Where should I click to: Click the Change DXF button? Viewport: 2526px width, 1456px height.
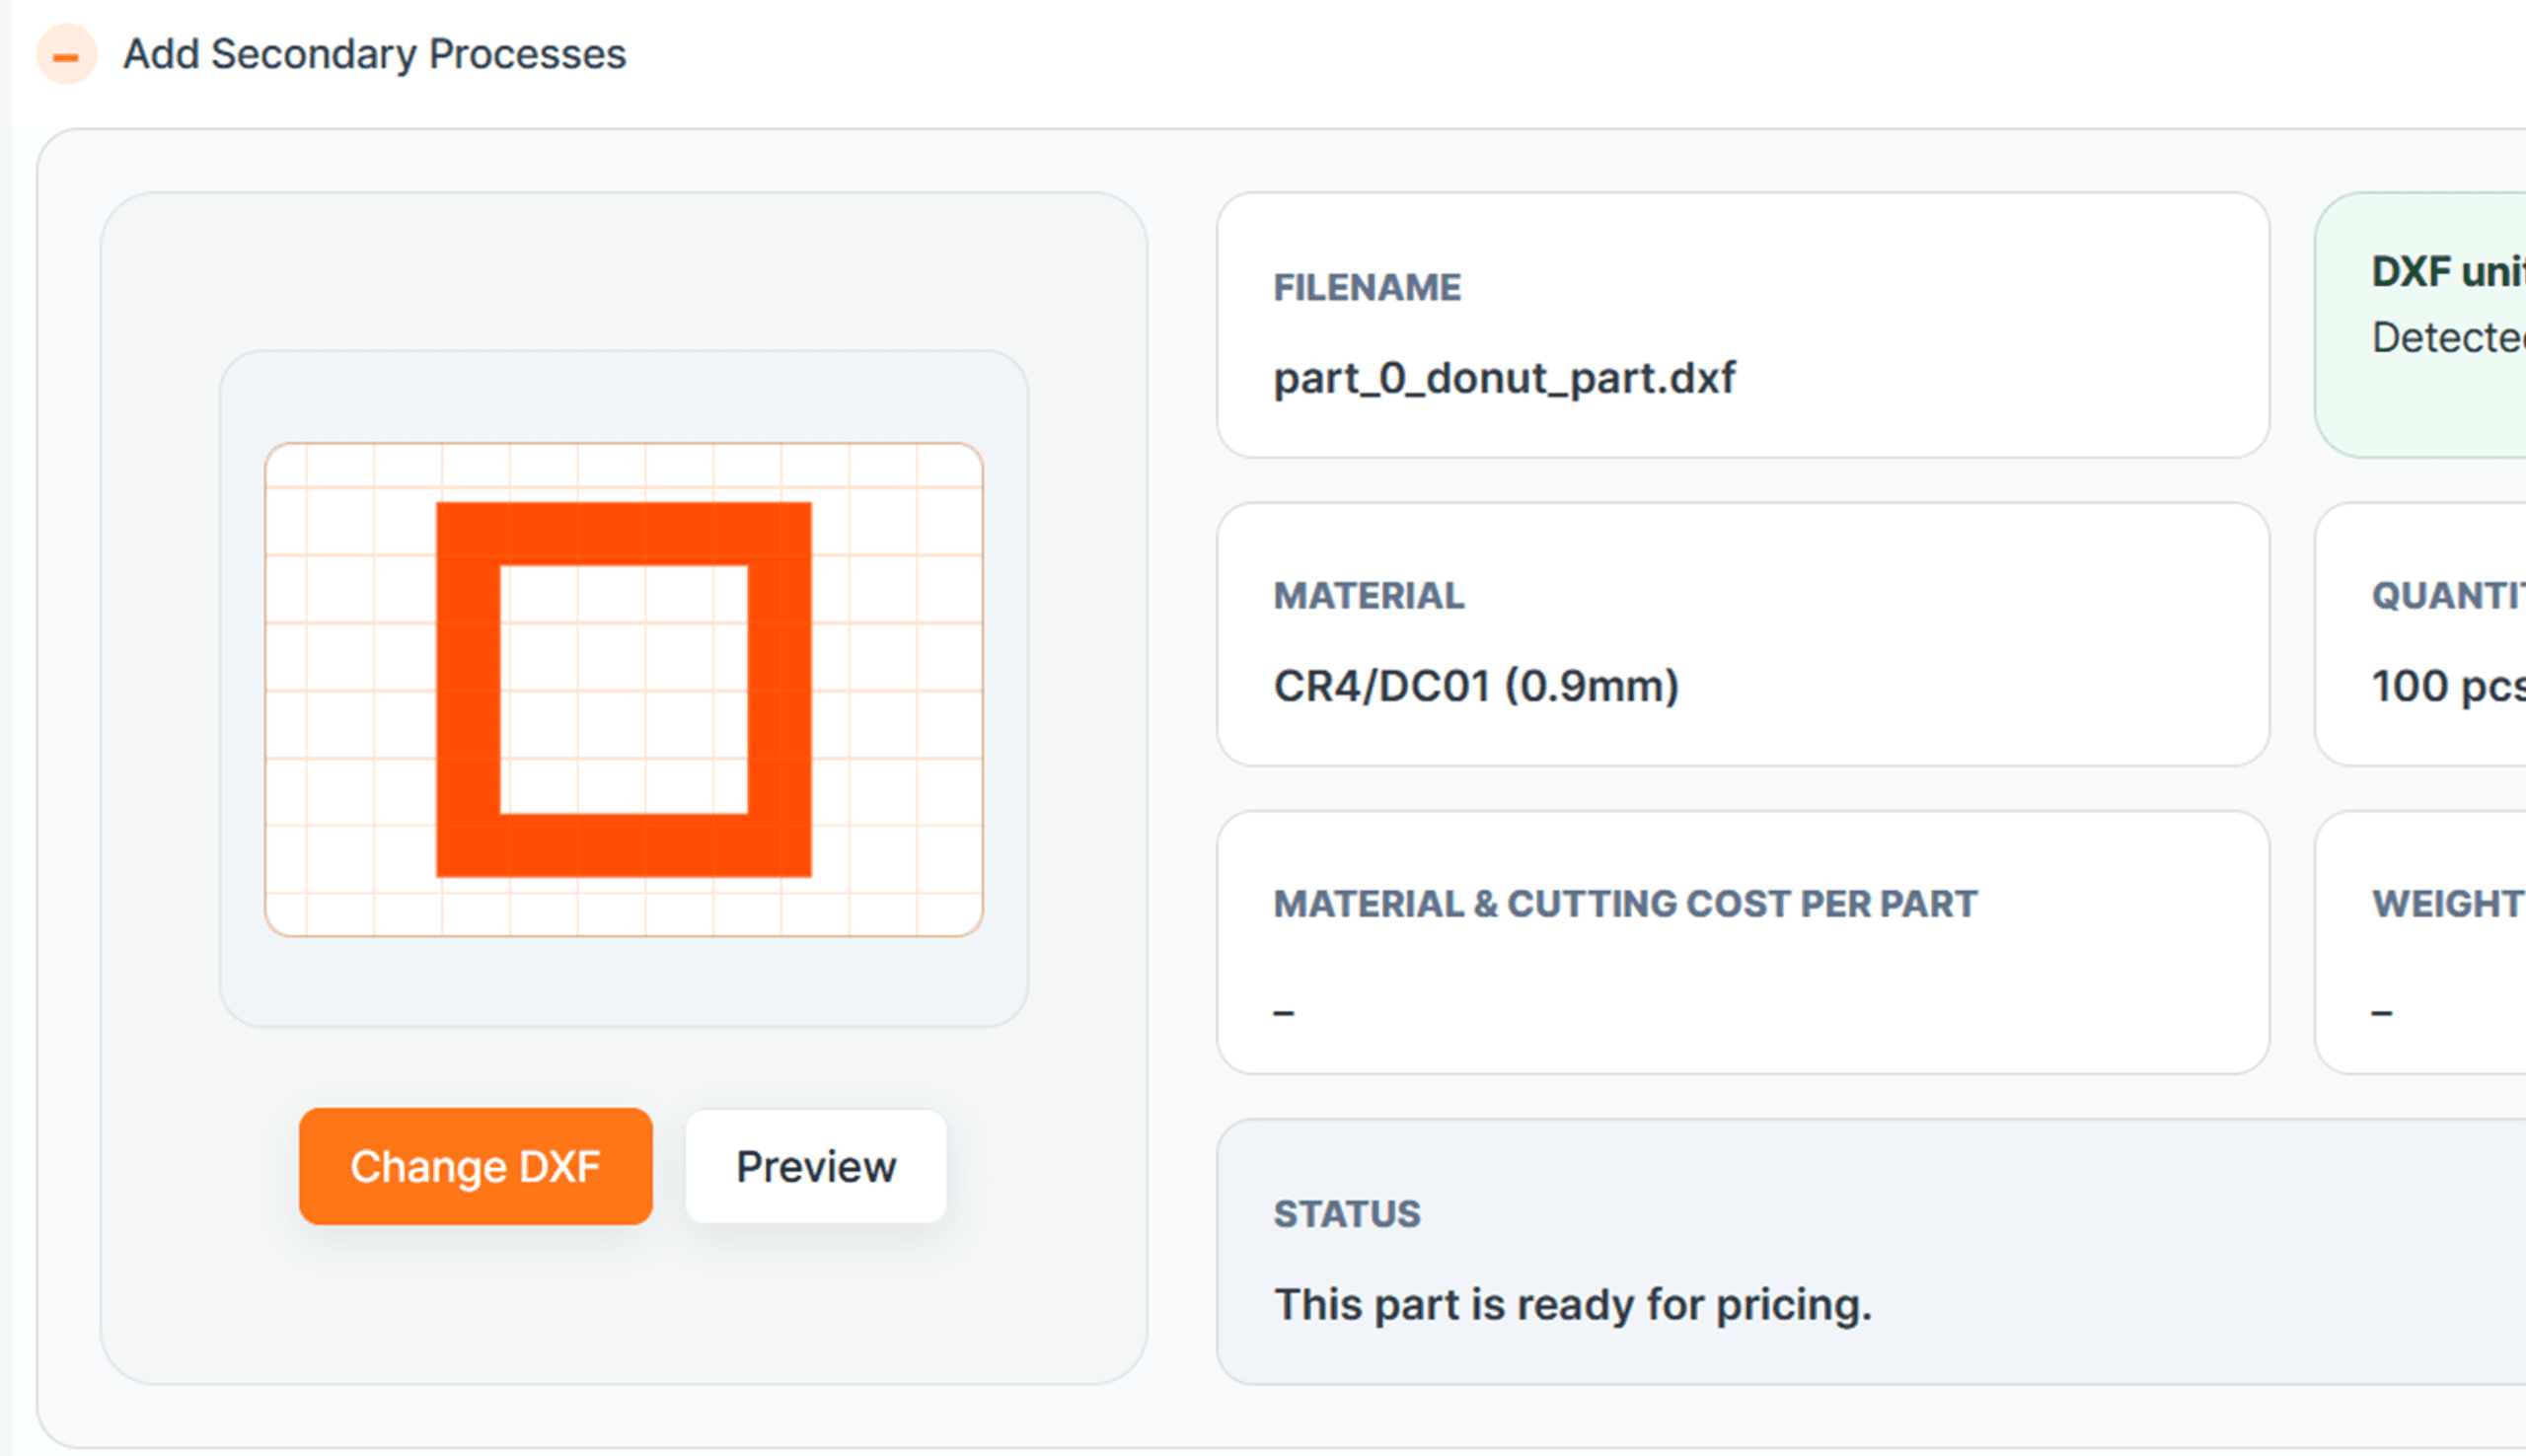coord(476,1166)
